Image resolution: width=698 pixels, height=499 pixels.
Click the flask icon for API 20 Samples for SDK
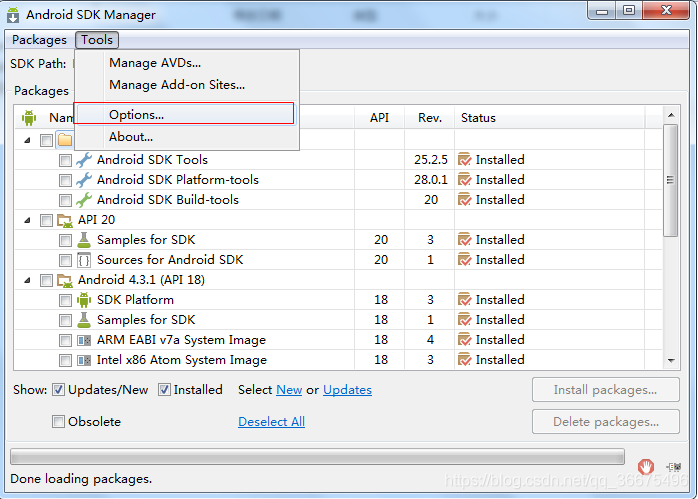[84, 240]
